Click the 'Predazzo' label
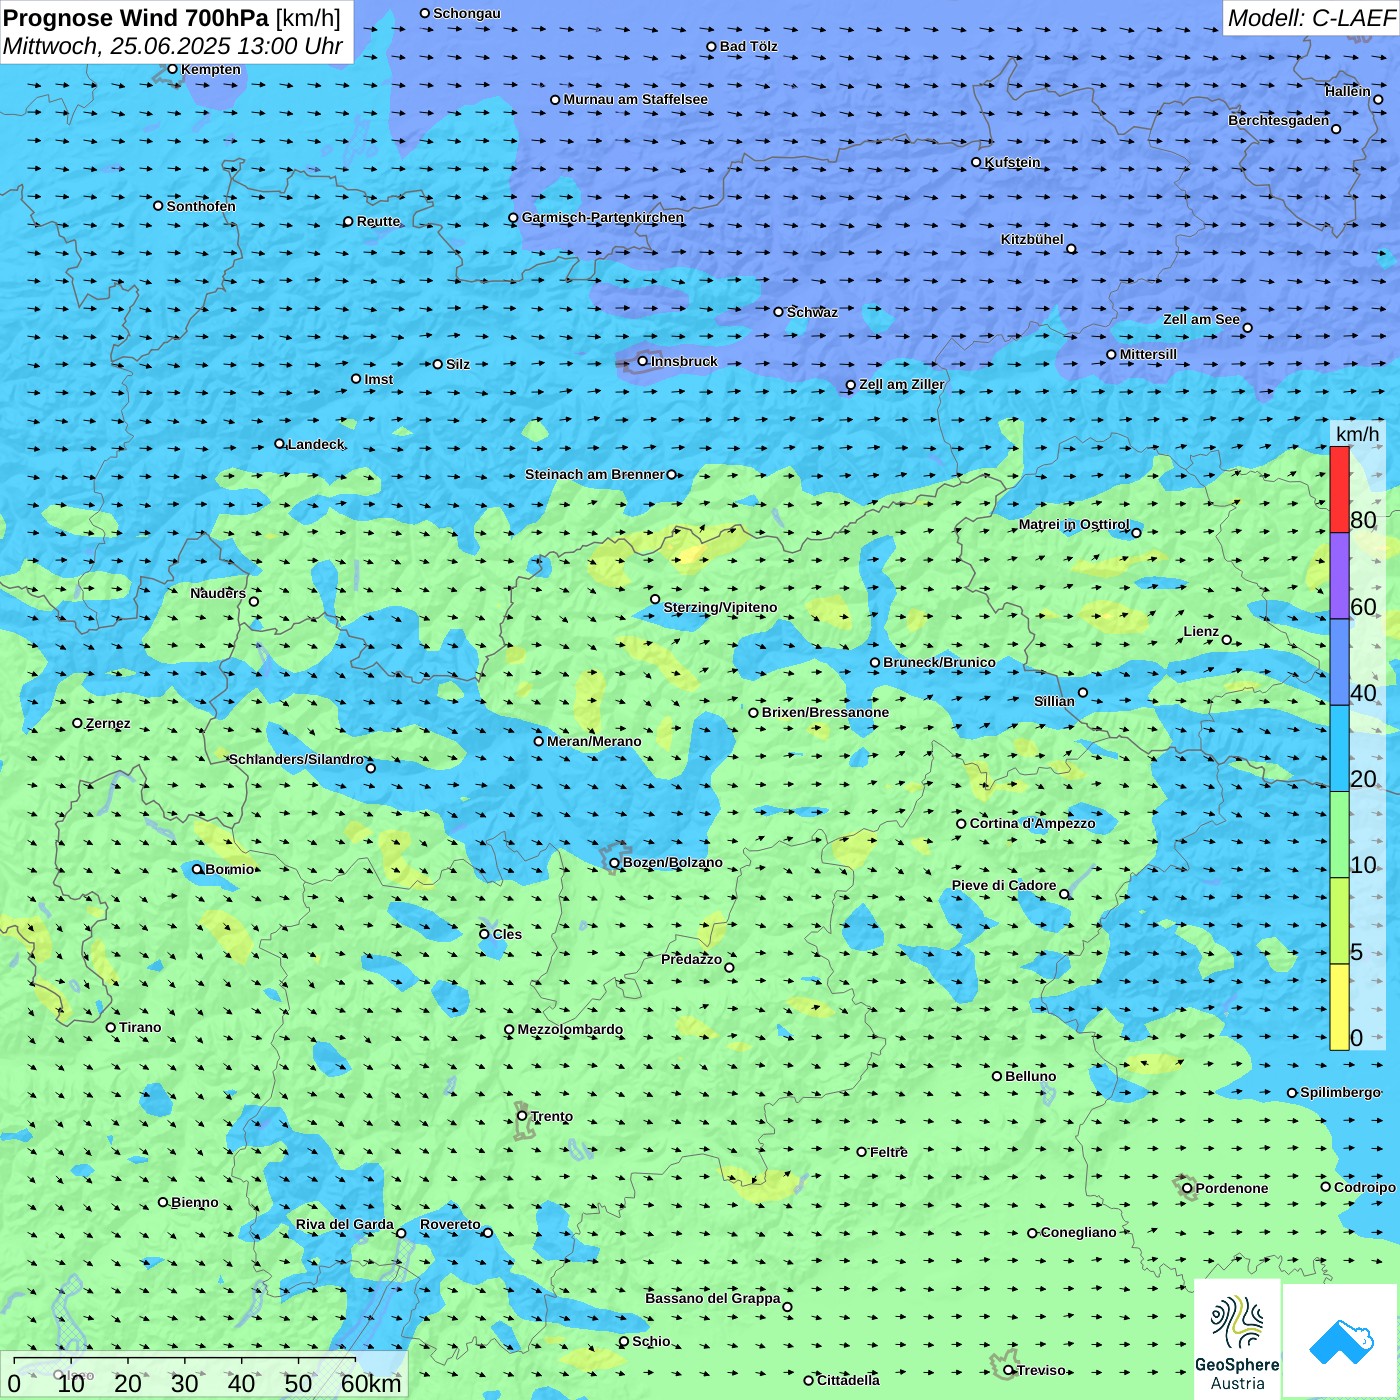This screenshot has width=1400, height=1400. pos(691,959)
